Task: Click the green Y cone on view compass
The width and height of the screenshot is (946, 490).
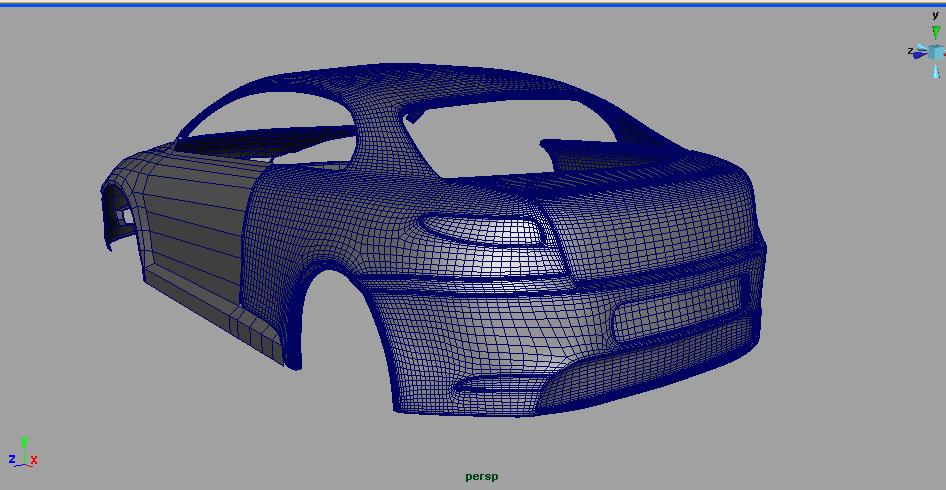Action: [936, 32]
